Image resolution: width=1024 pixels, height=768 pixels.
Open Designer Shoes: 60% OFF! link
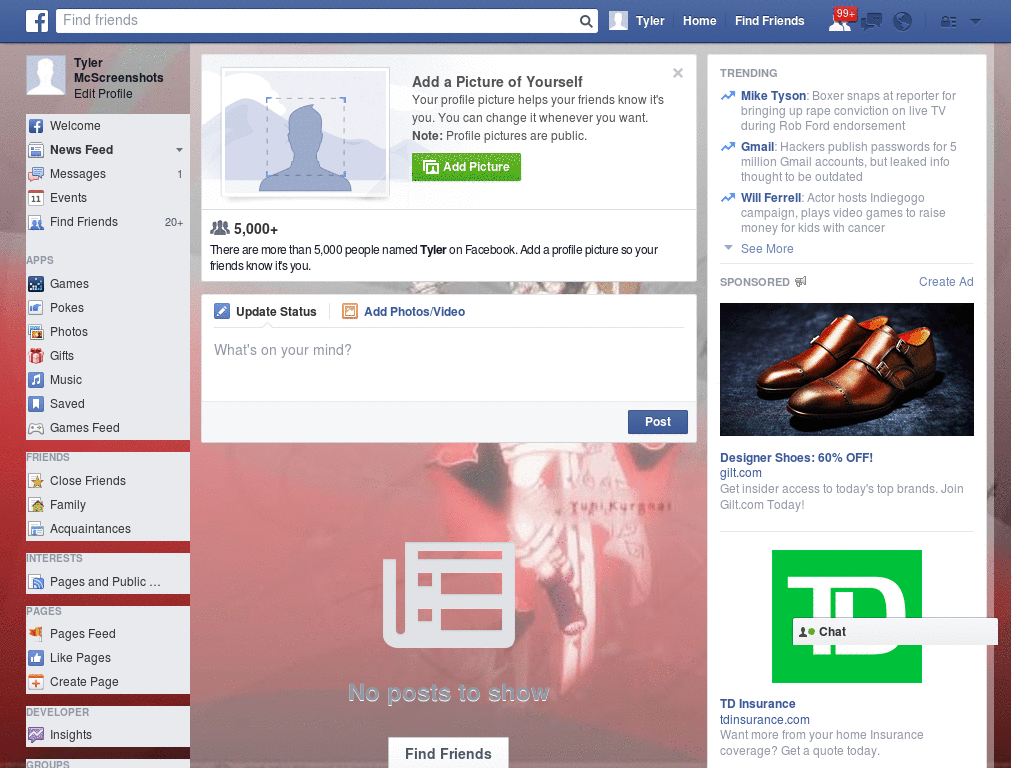pos(796,458)
